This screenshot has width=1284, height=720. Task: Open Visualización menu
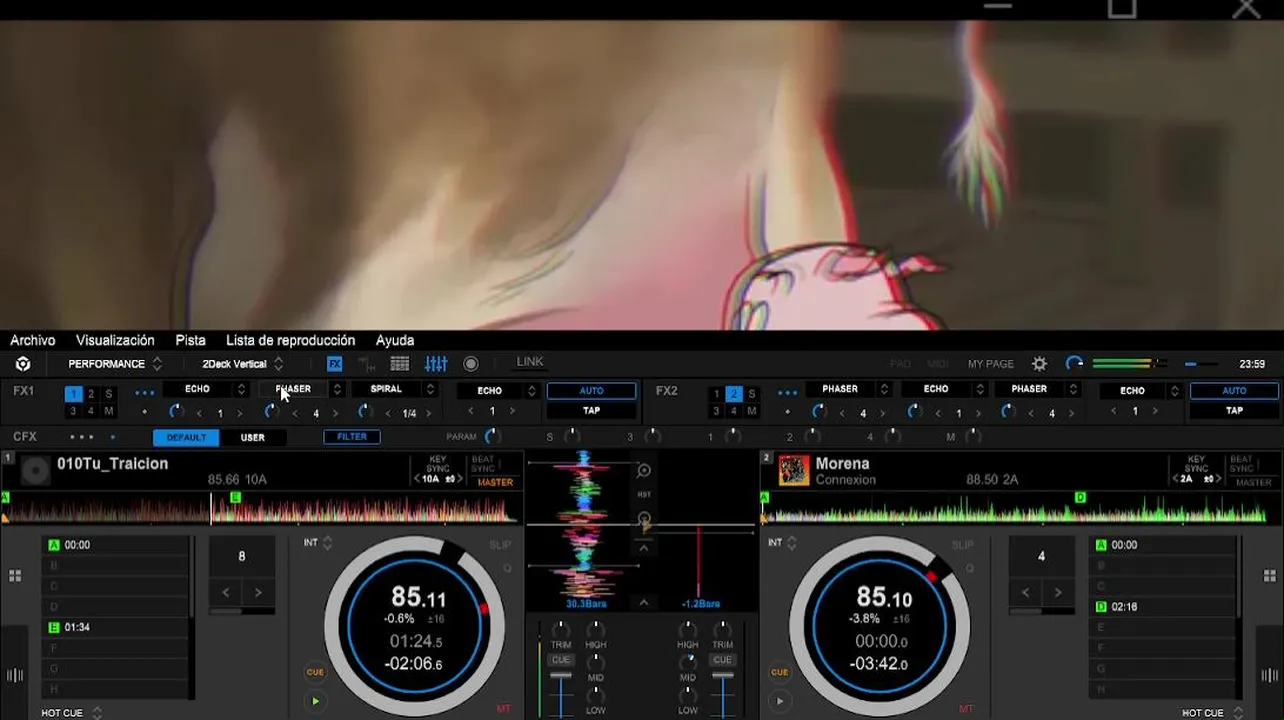pyautogui.click(x=115, y=341)
